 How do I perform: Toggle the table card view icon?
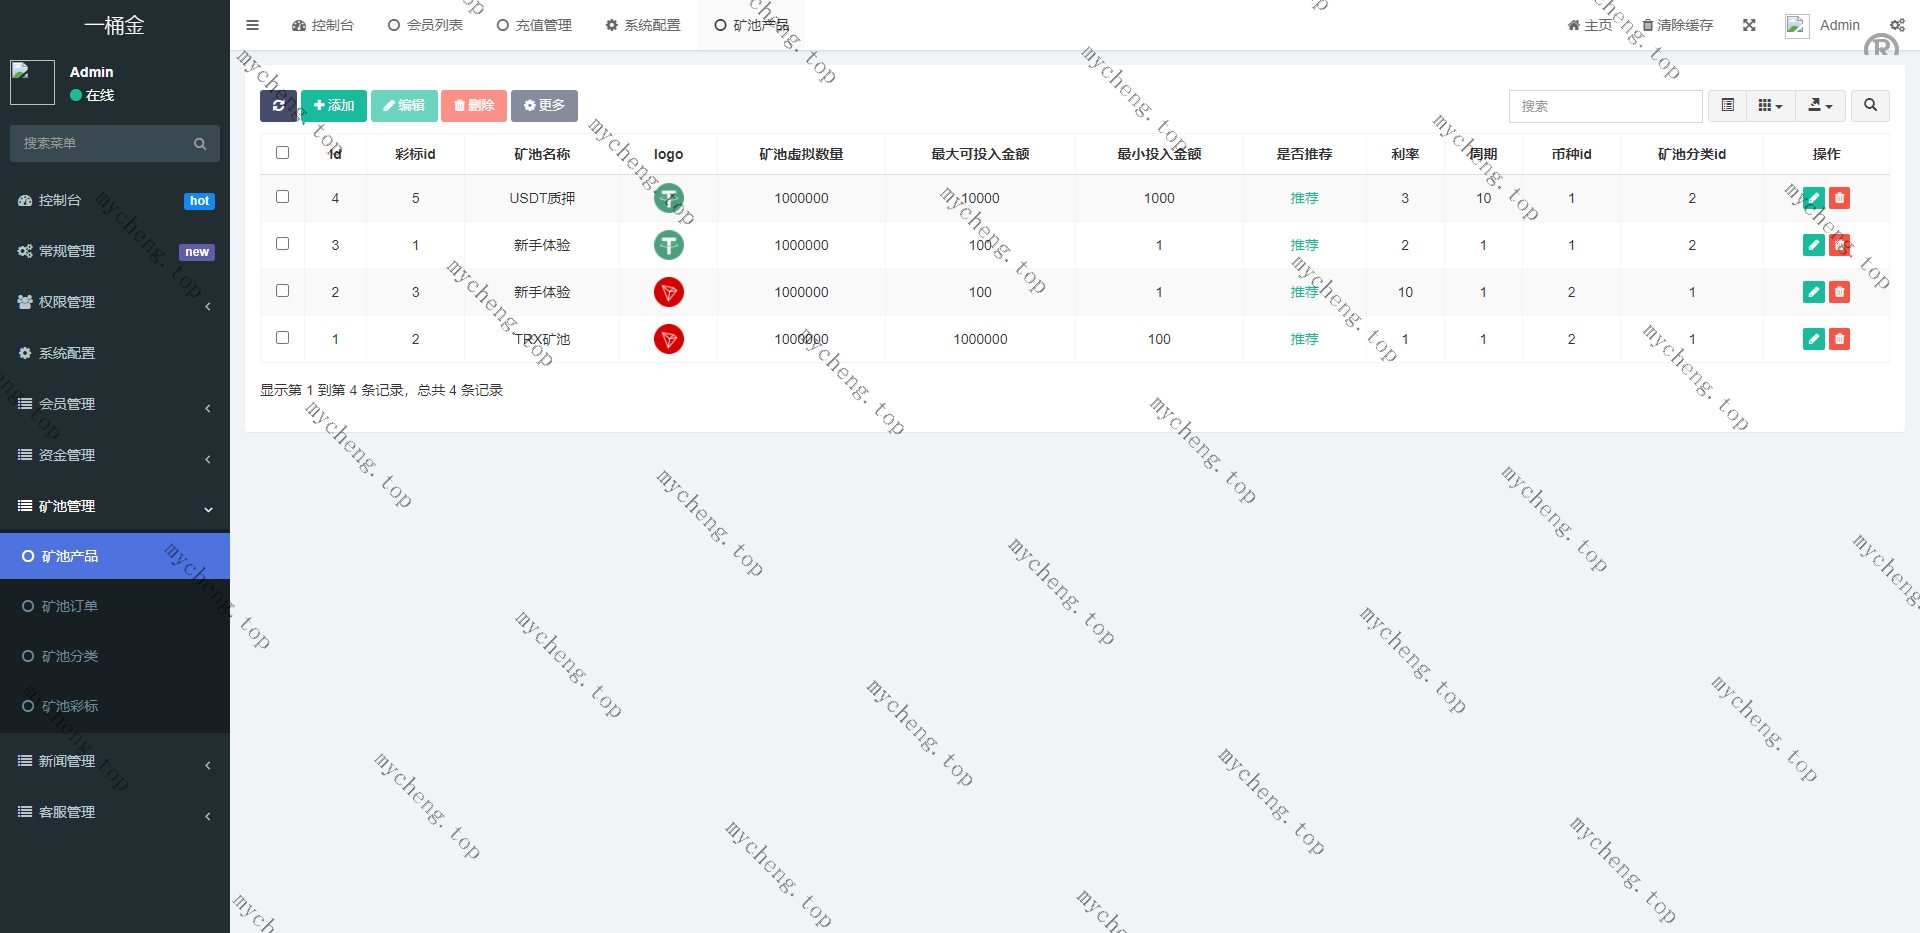[1727, 106]
